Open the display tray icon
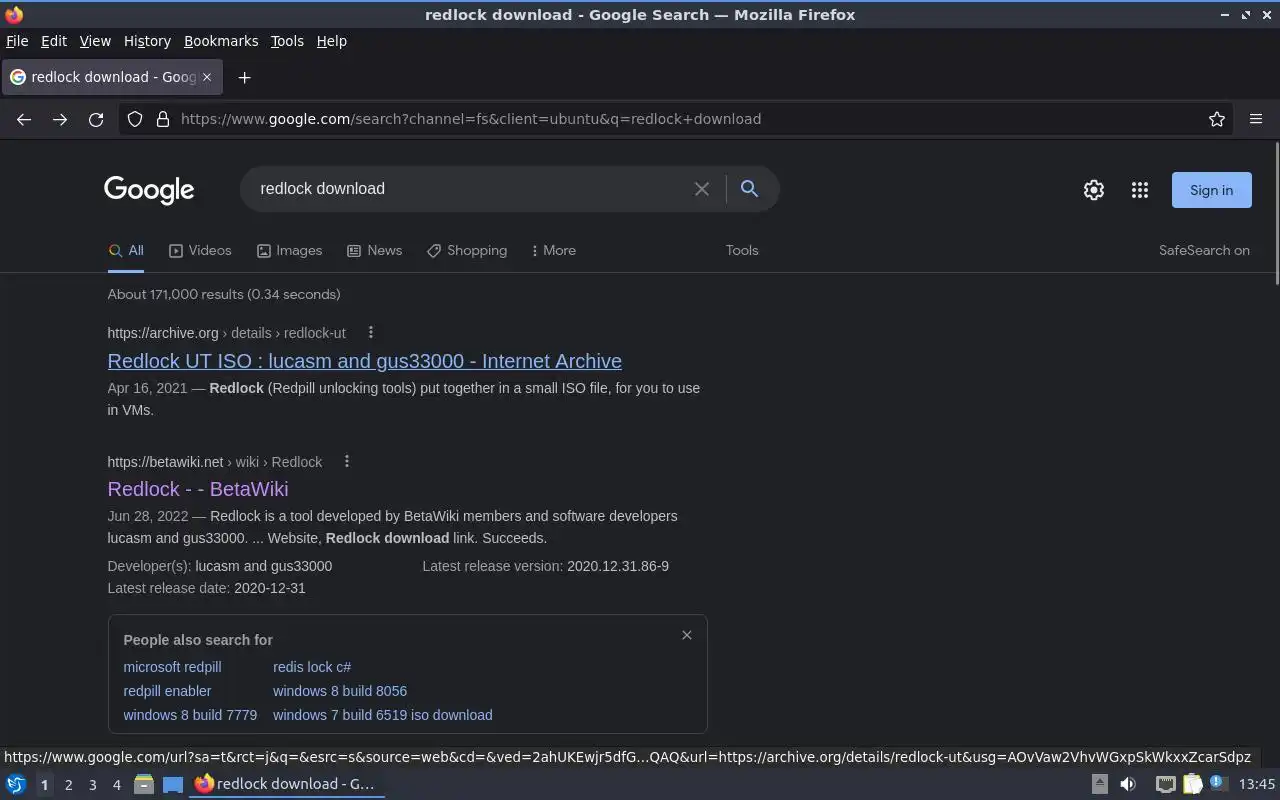 coord(1166,784)
